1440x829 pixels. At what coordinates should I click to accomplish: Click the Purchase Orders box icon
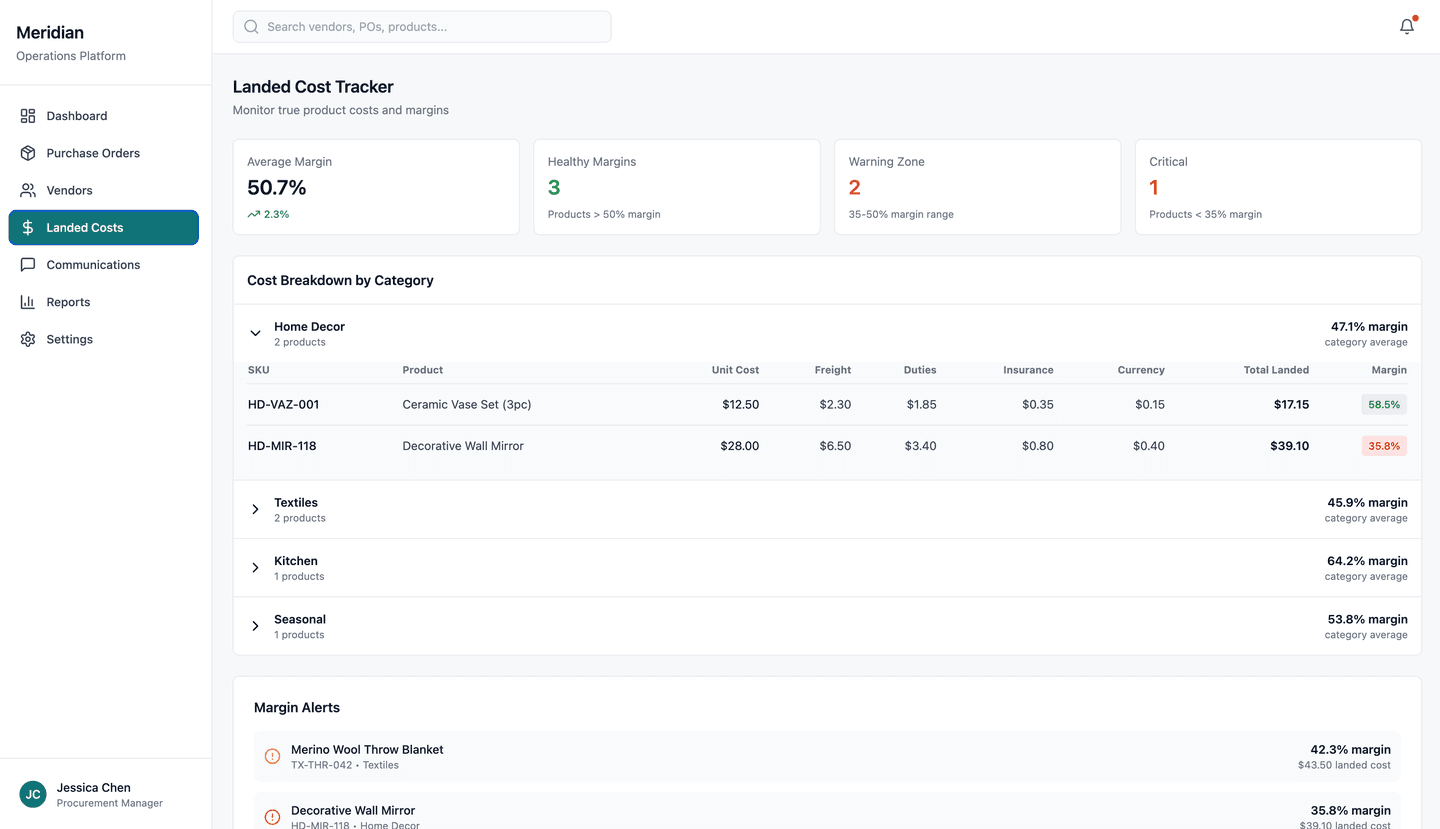[x=27, y=152]
